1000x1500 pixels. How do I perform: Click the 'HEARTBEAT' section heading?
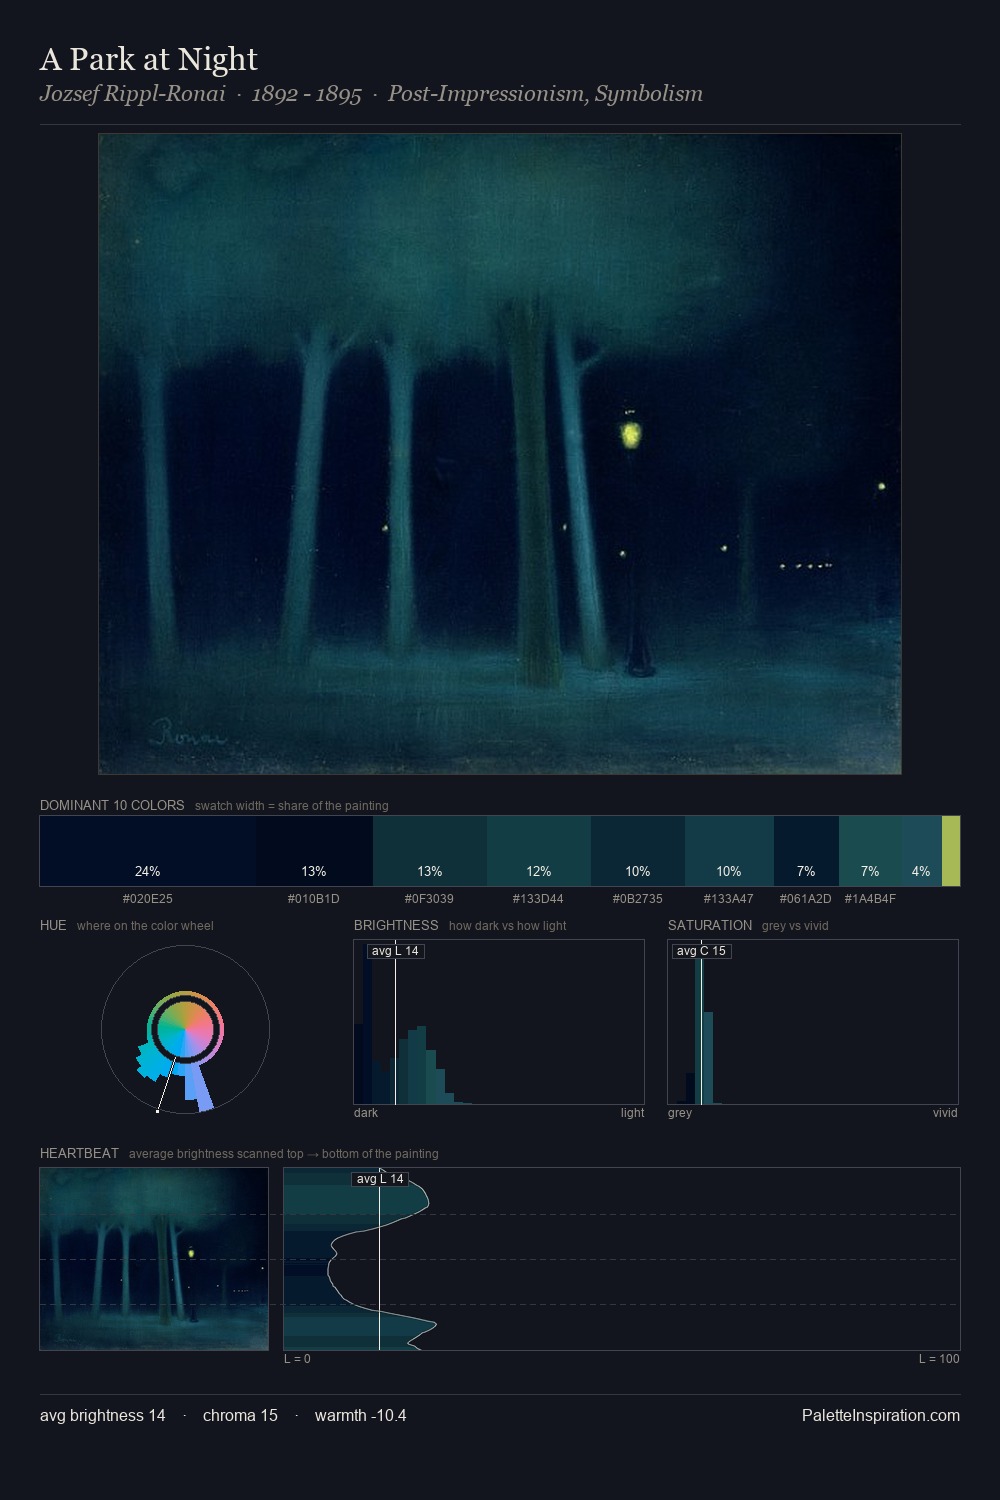[79, 1153]
